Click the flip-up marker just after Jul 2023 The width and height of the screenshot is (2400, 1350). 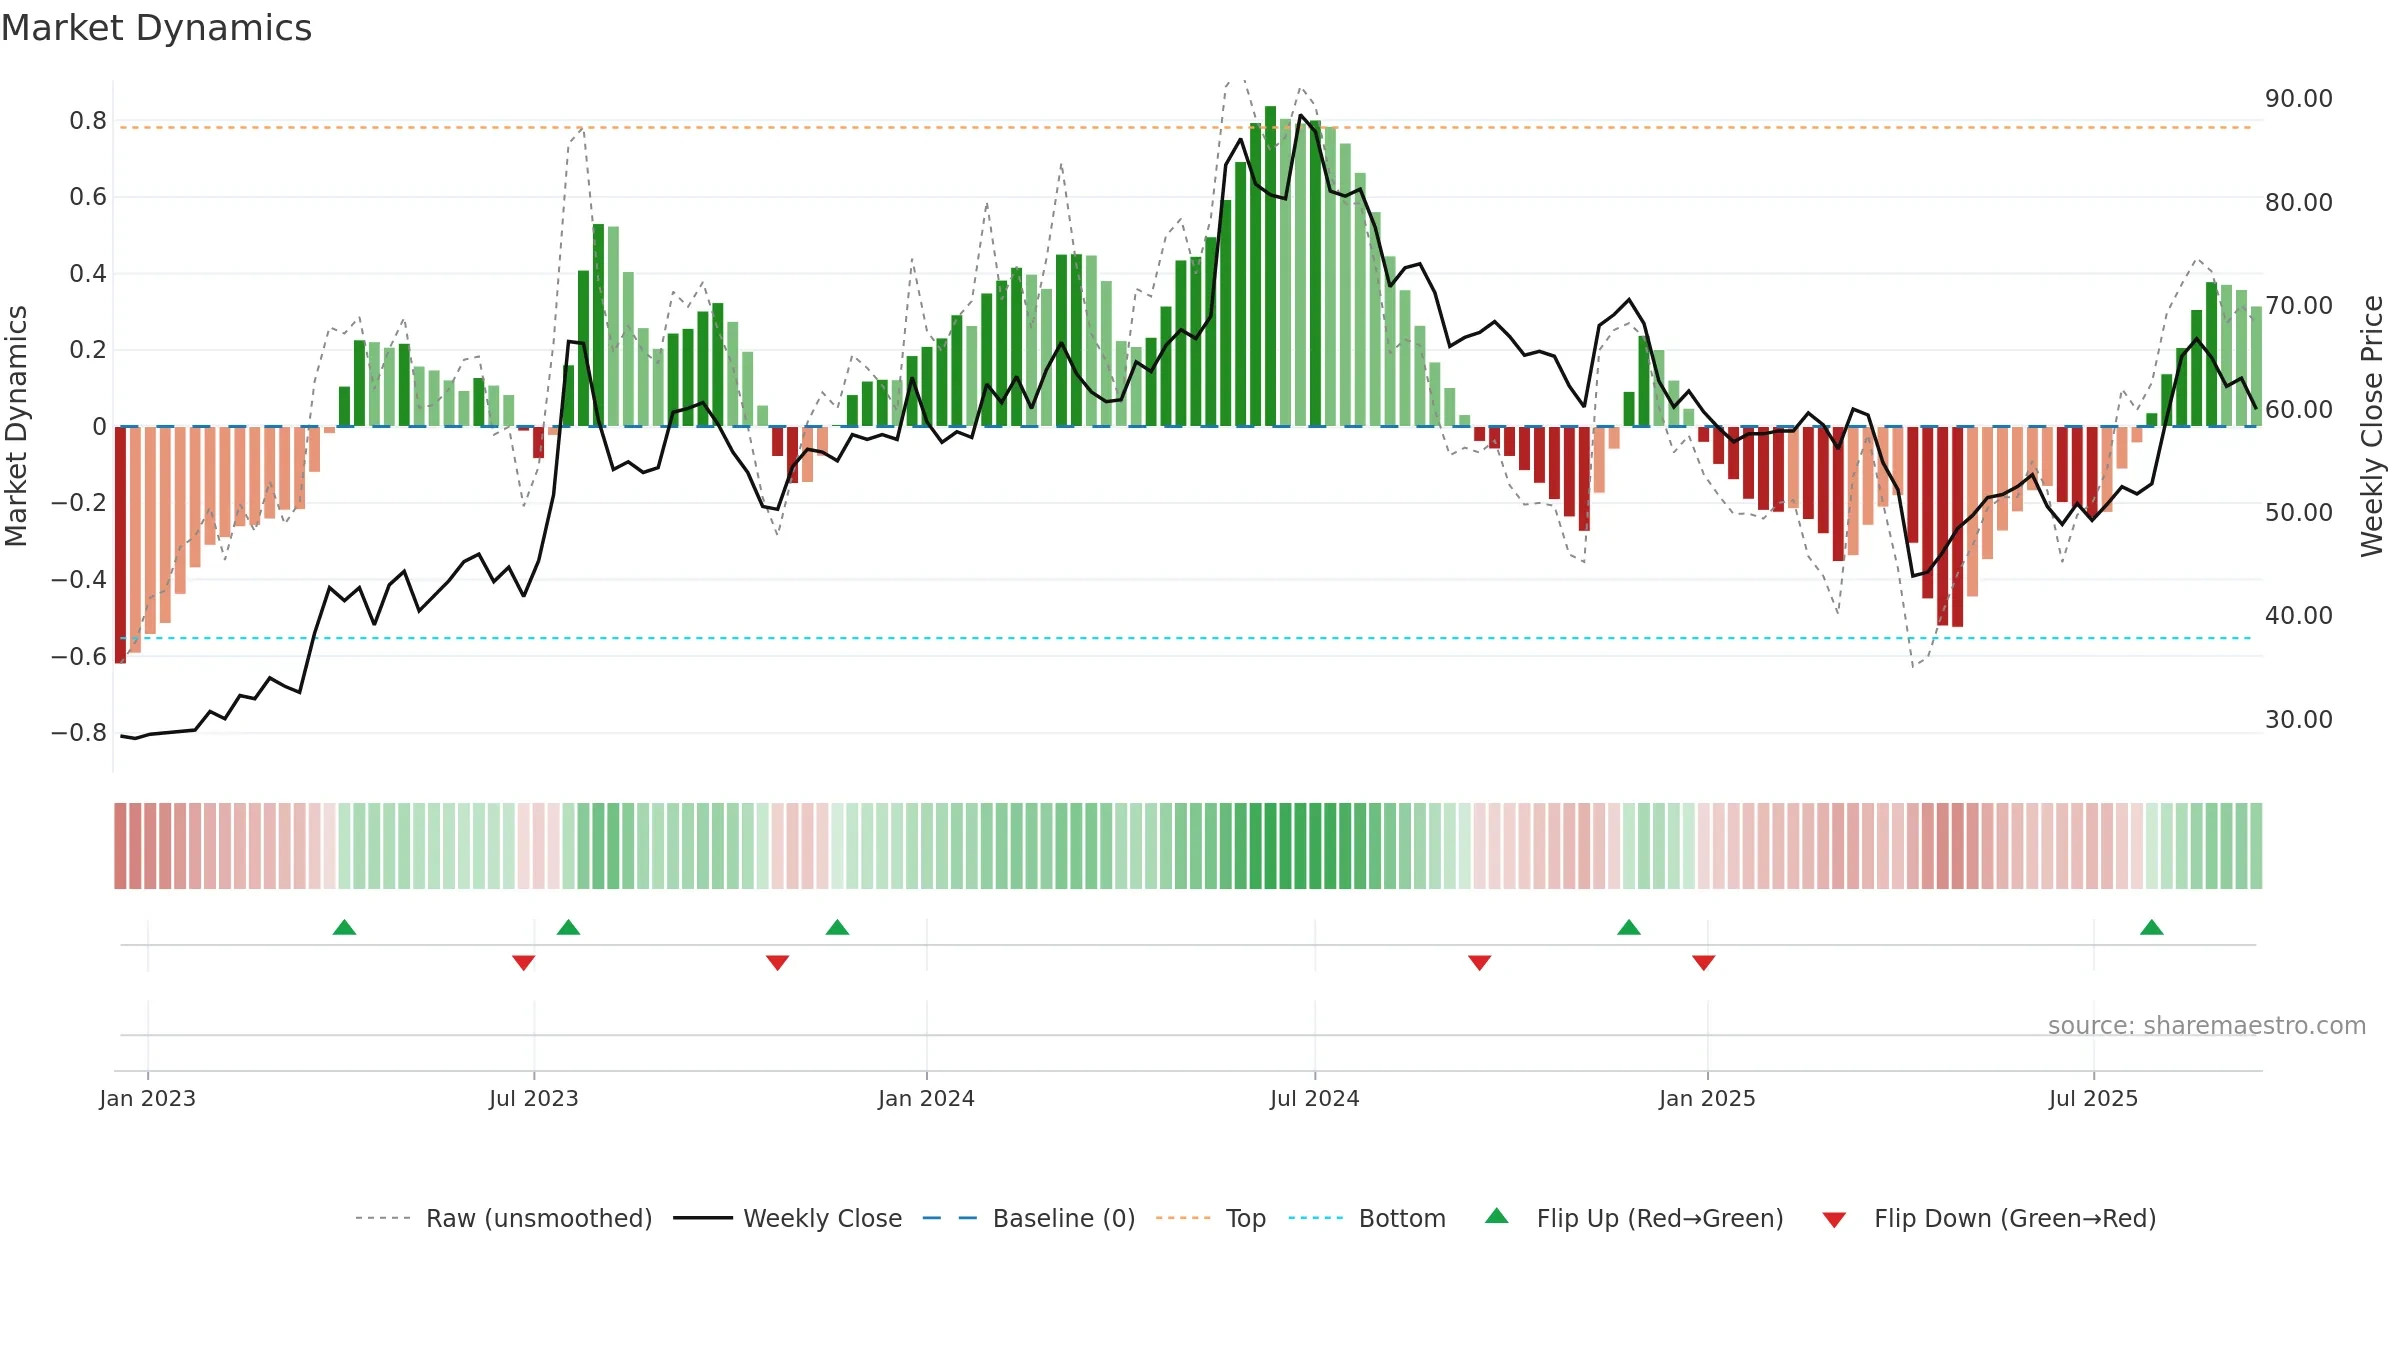tap(568, 927)
